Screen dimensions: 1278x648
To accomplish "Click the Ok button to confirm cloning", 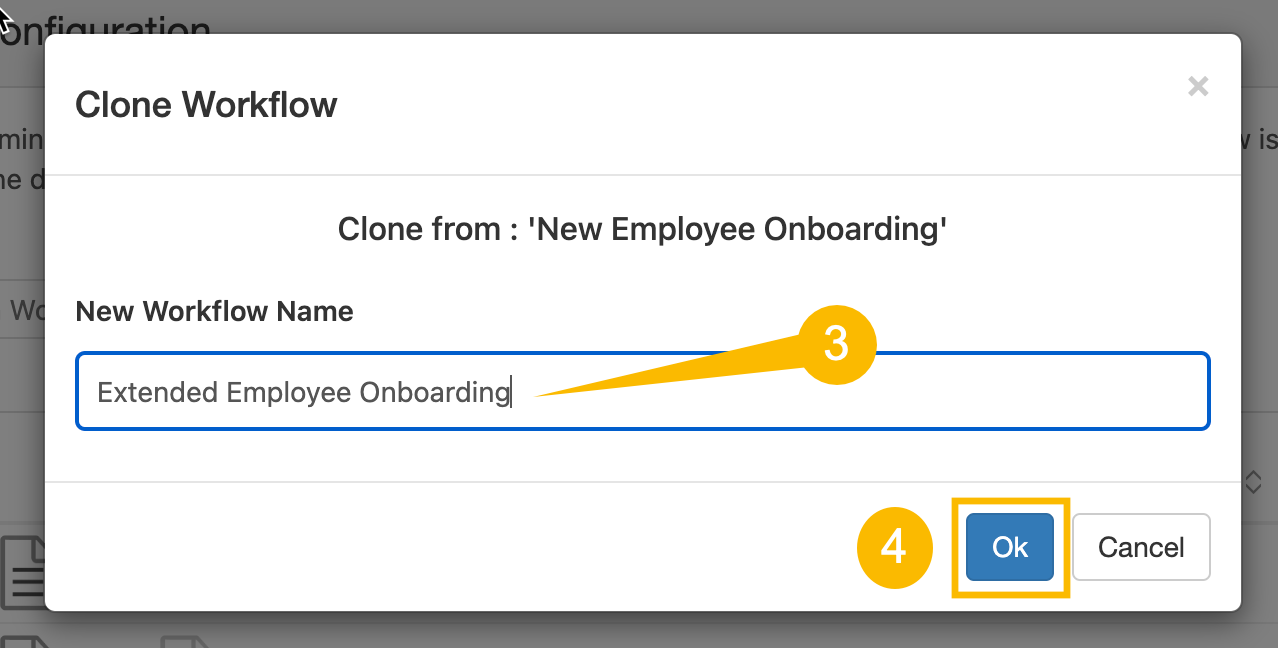I will 1009,547.
